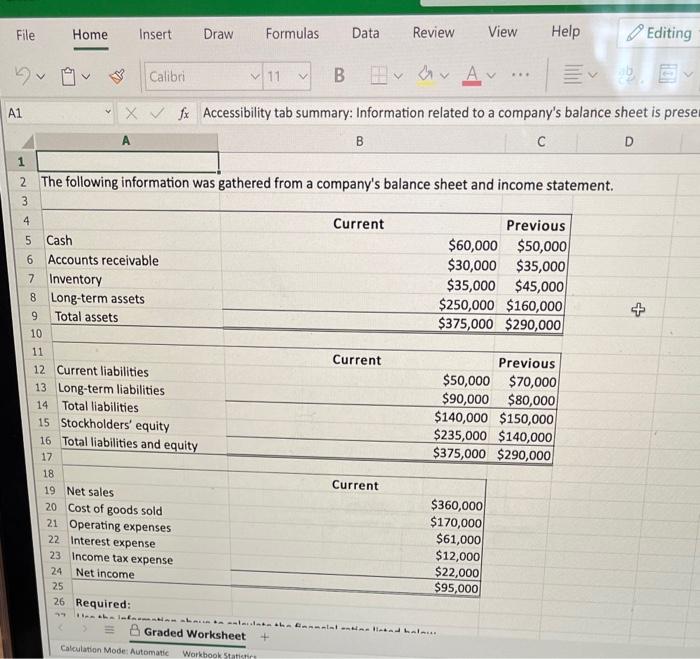Open the all sheets list icon
This screenshot has width=700, height=659.
coord(109,630)
